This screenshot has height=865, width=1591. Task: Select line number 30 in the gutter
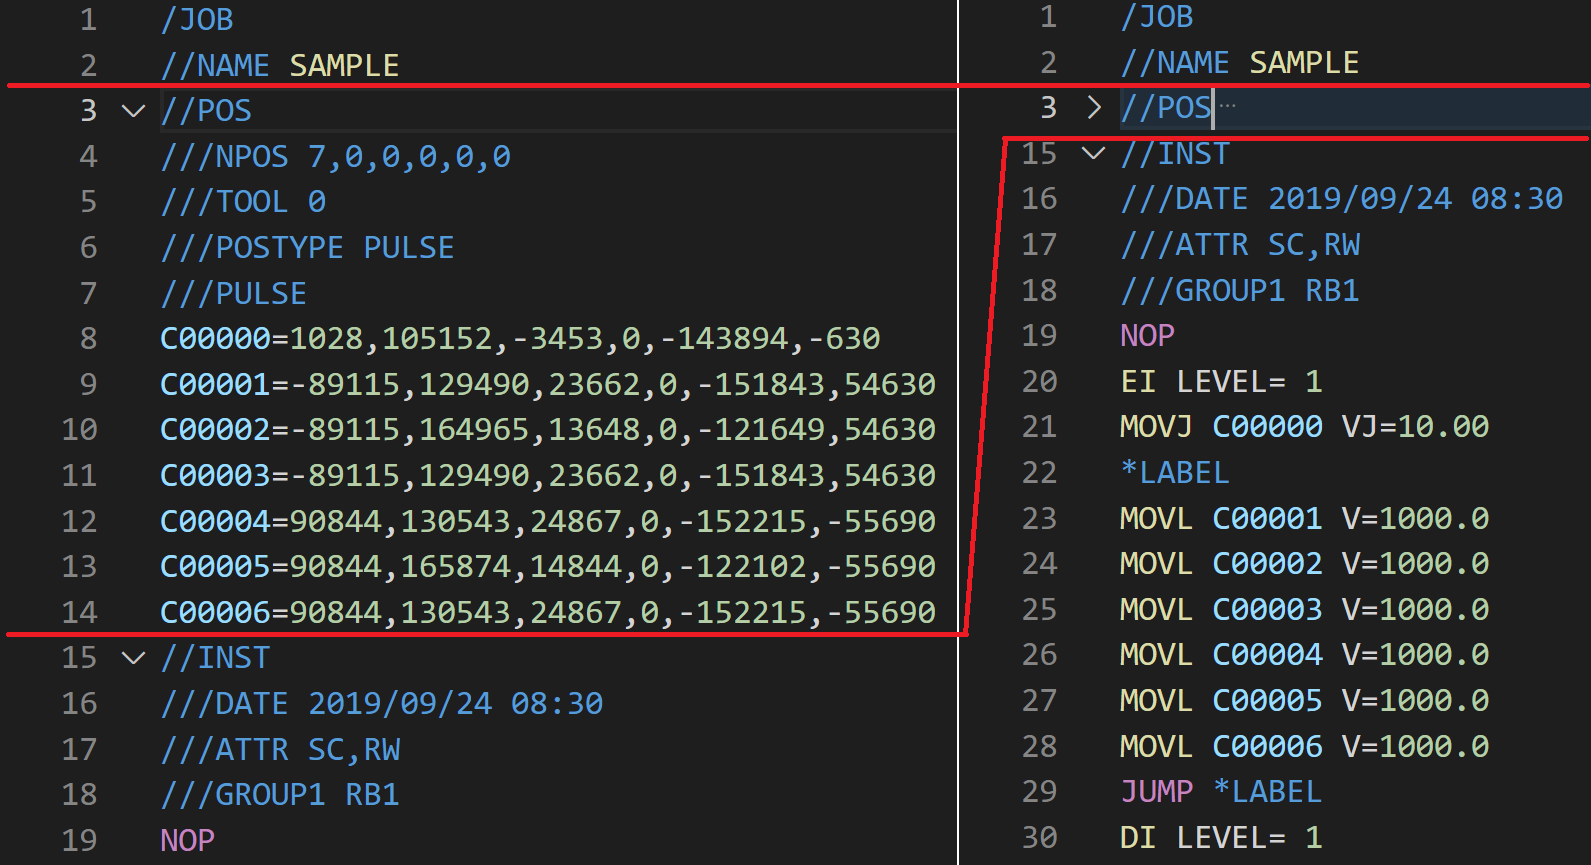coord(1039,838)
